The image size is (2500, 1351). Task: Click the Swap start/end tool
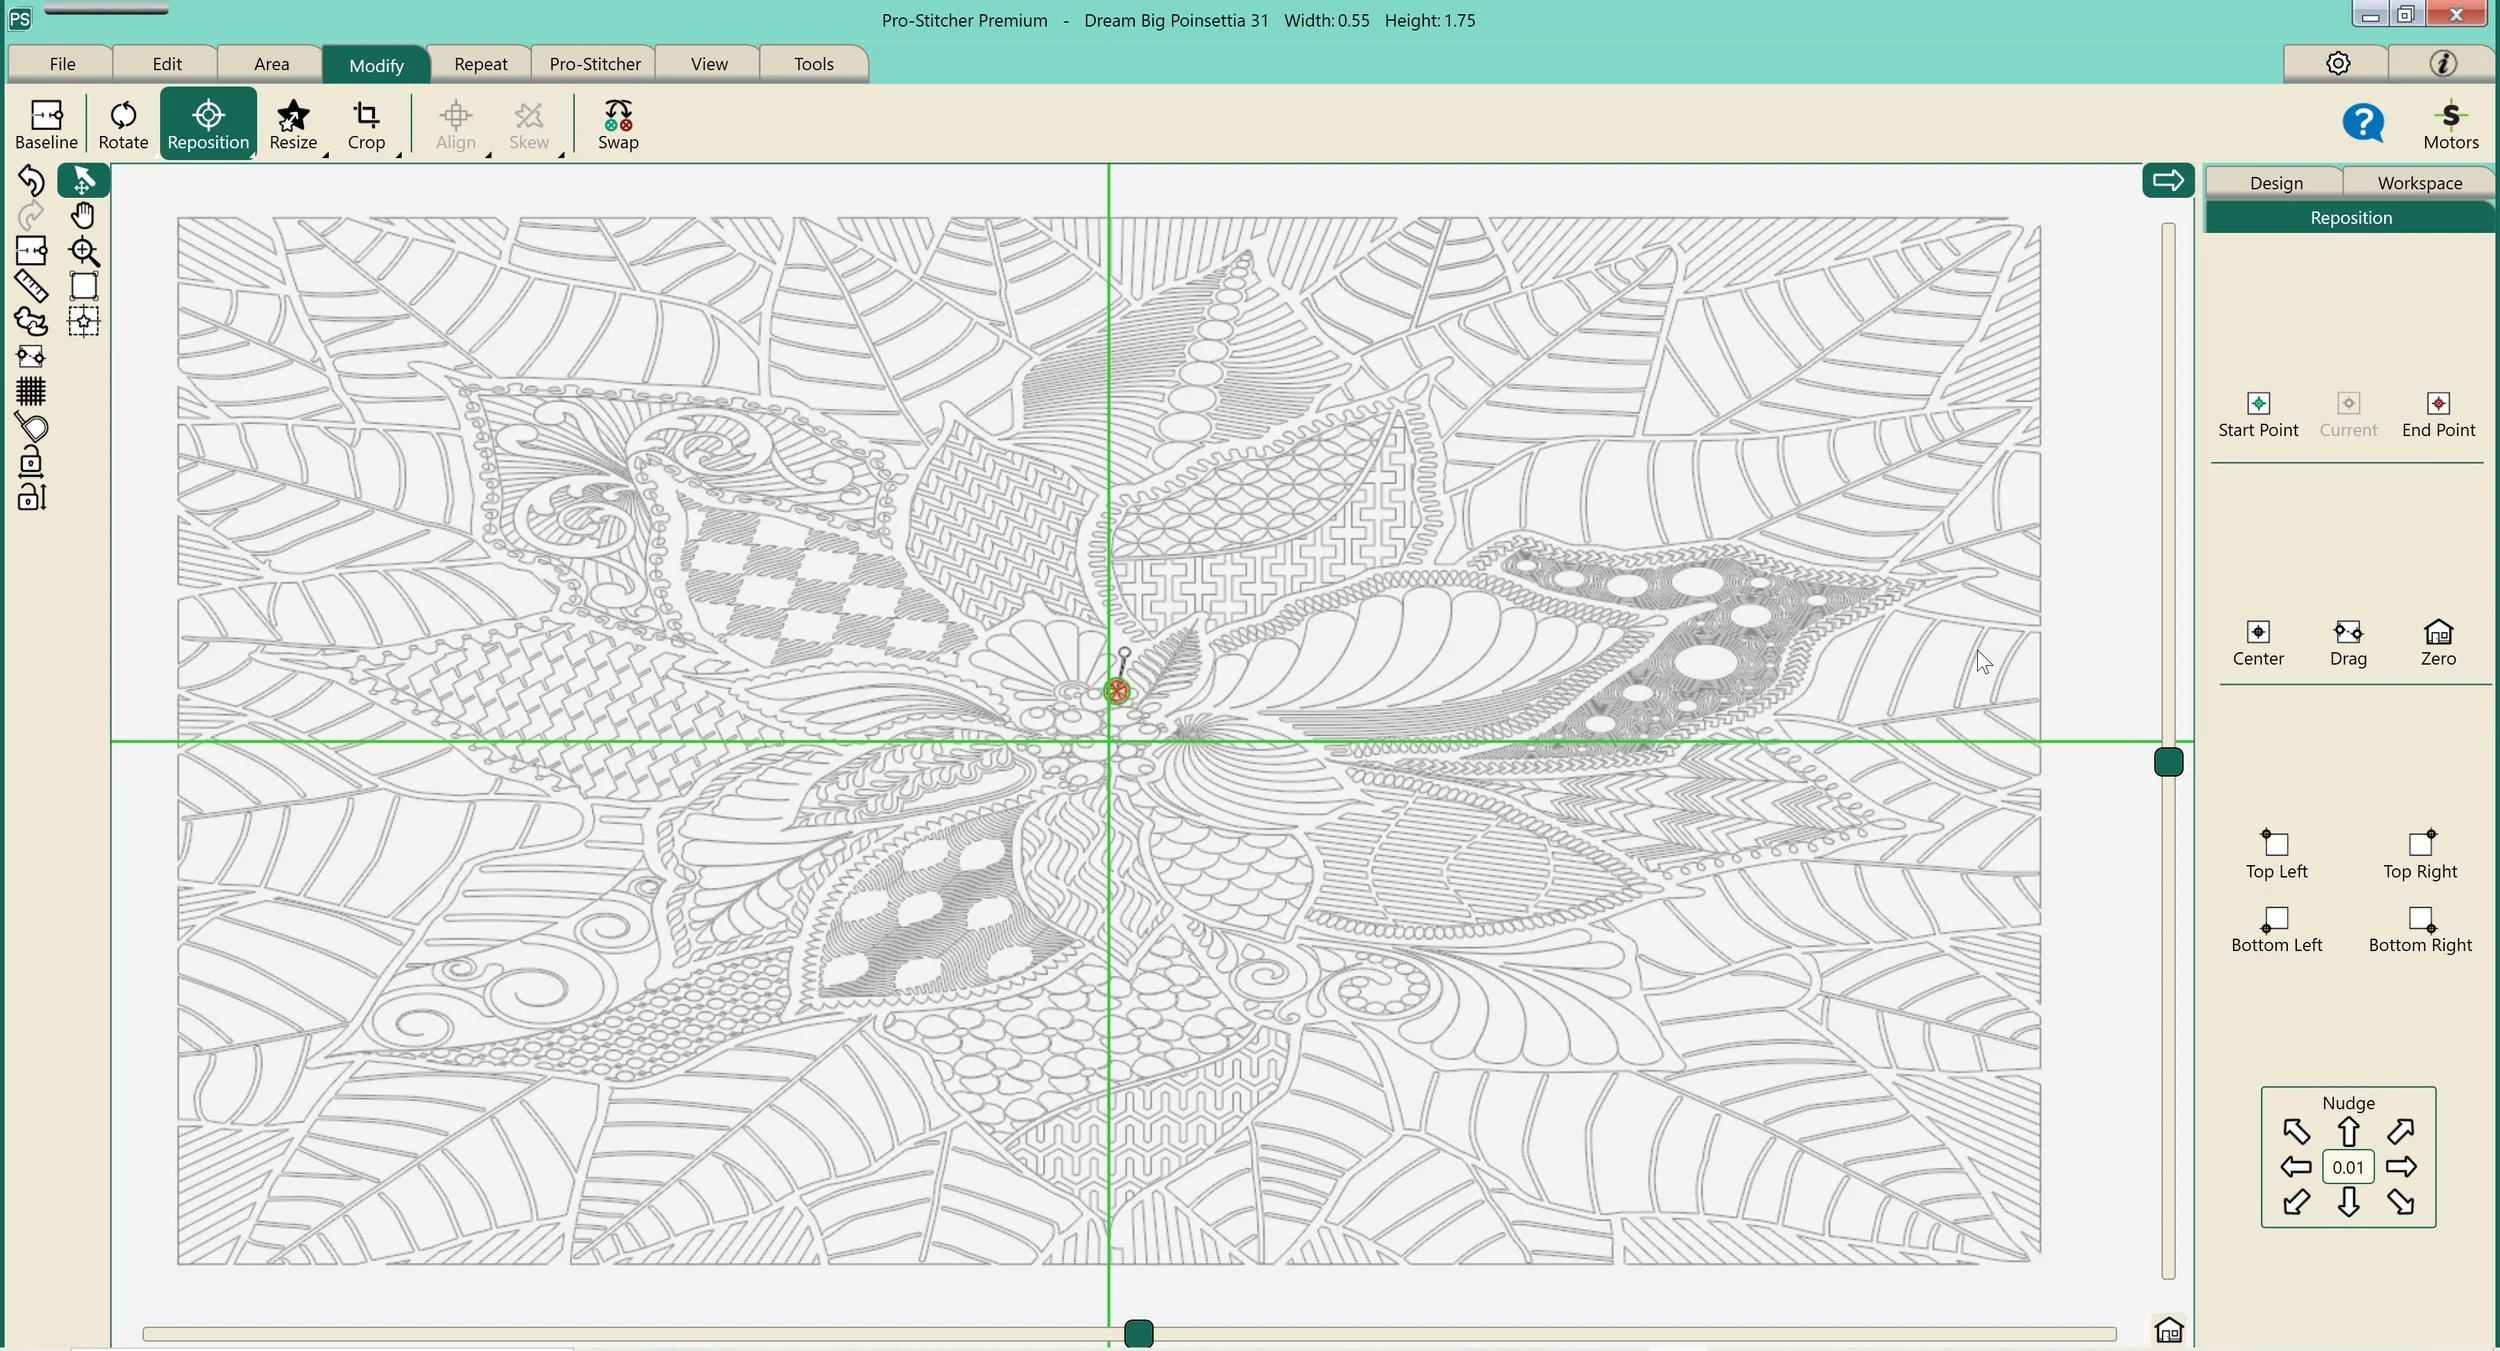click(617, 125)
